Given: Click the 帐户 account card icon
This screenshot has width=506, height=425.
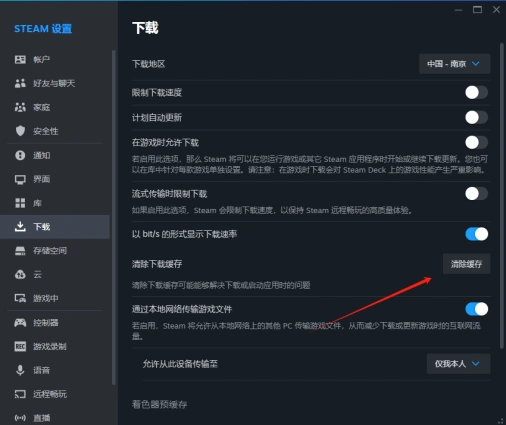Looking at the screenshot, I should point(20,59).
